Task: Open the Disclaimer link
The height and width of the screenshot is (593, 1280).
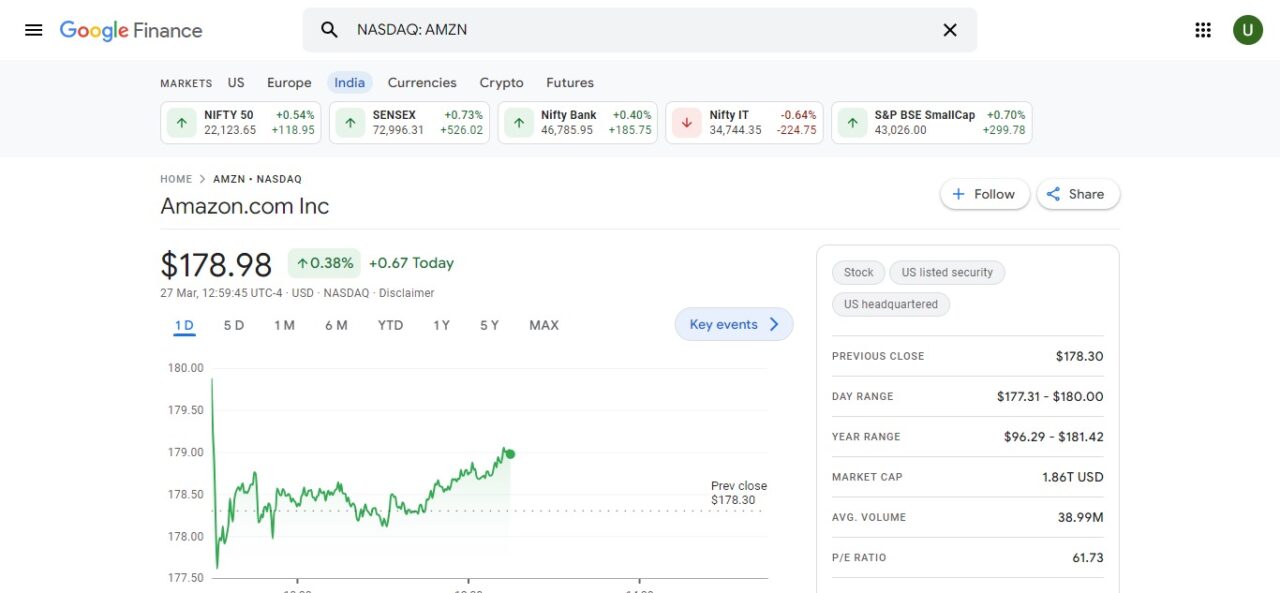Action: [x=407, y=293]
